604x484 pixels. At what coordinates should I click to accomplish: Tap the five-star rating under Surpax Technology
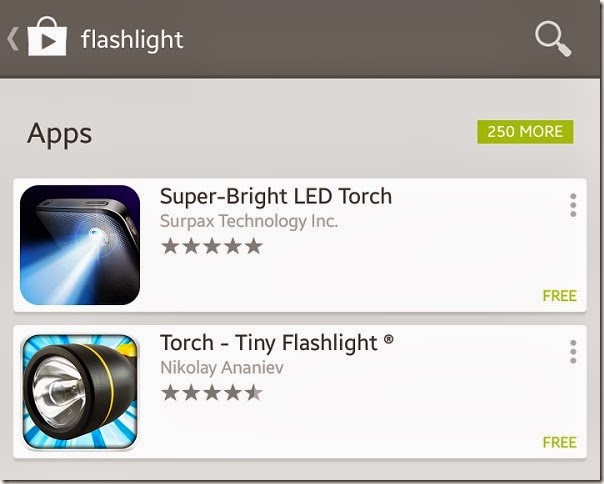(x=211, y=246)
